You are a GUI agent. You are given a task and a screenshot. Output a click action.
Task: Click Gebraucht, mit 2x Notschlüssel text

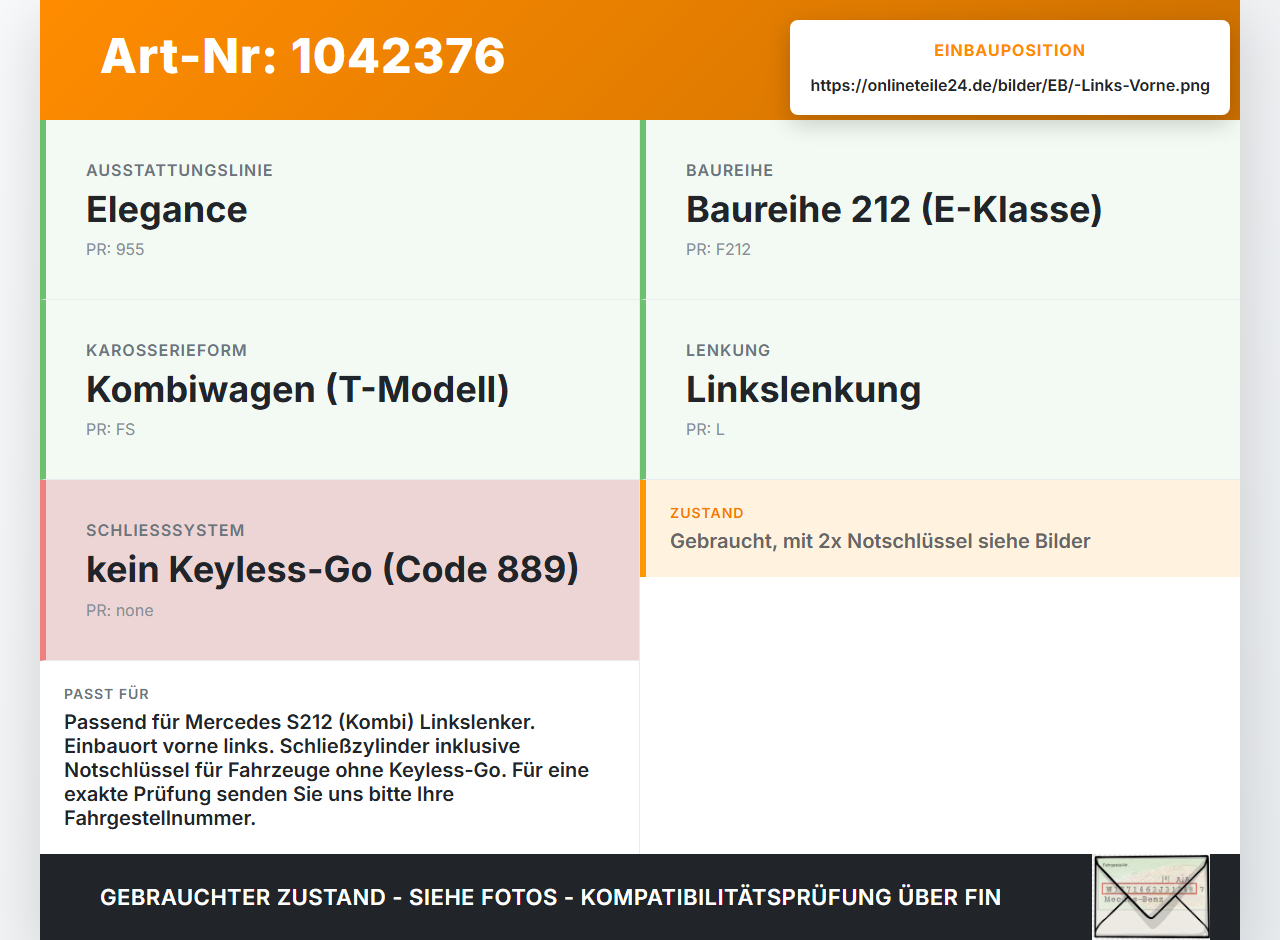point(880,541)
